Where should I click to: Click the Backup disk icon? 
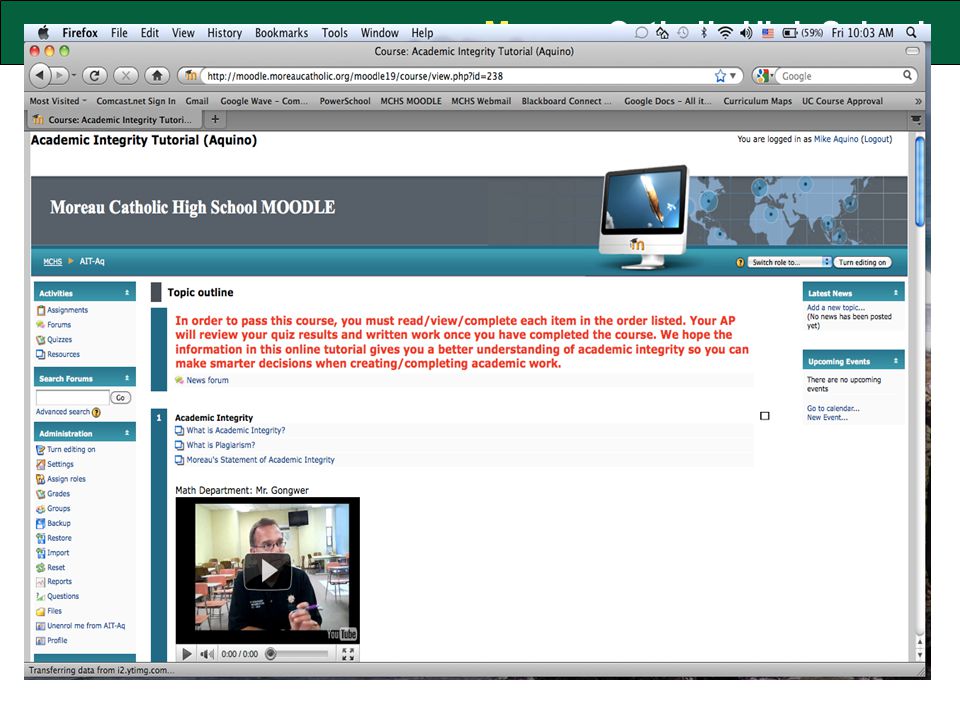pos(40,523)
